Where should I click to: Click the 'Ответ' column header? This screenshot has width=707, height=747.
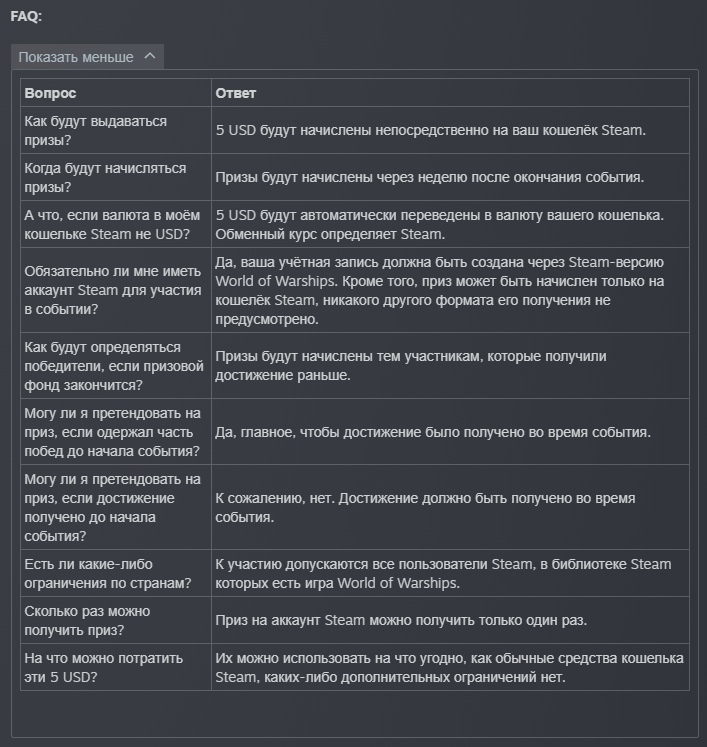coord(235,93)
